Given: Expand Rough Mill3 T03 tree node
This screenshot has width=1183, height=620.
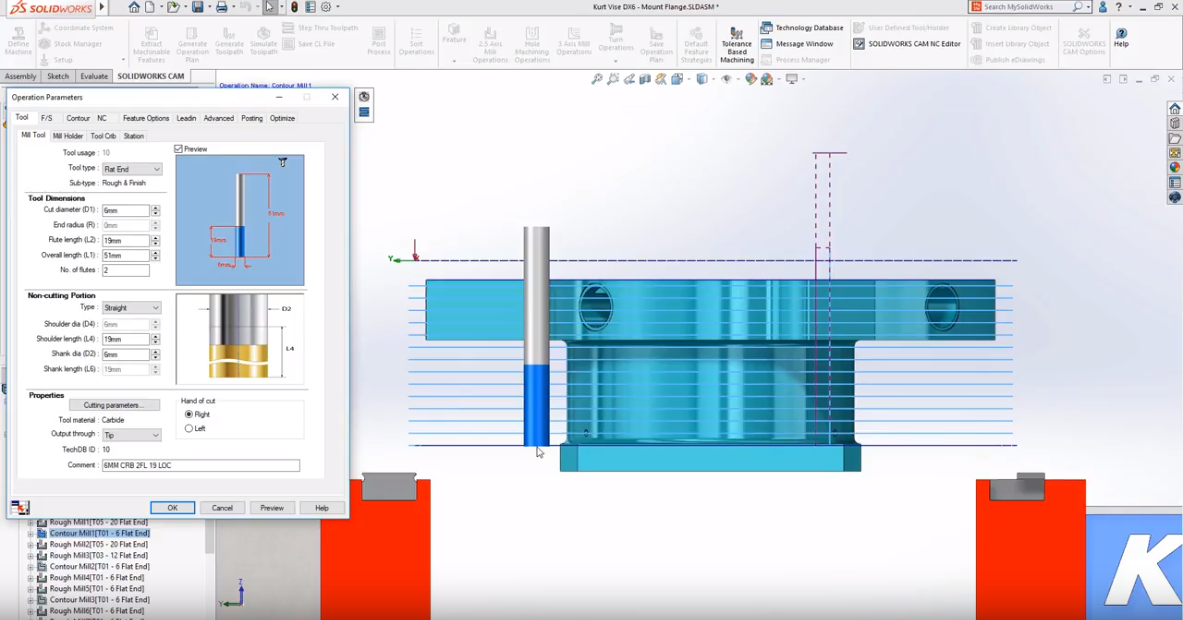Looking at the screenshot, I should (x=31, y=555).
